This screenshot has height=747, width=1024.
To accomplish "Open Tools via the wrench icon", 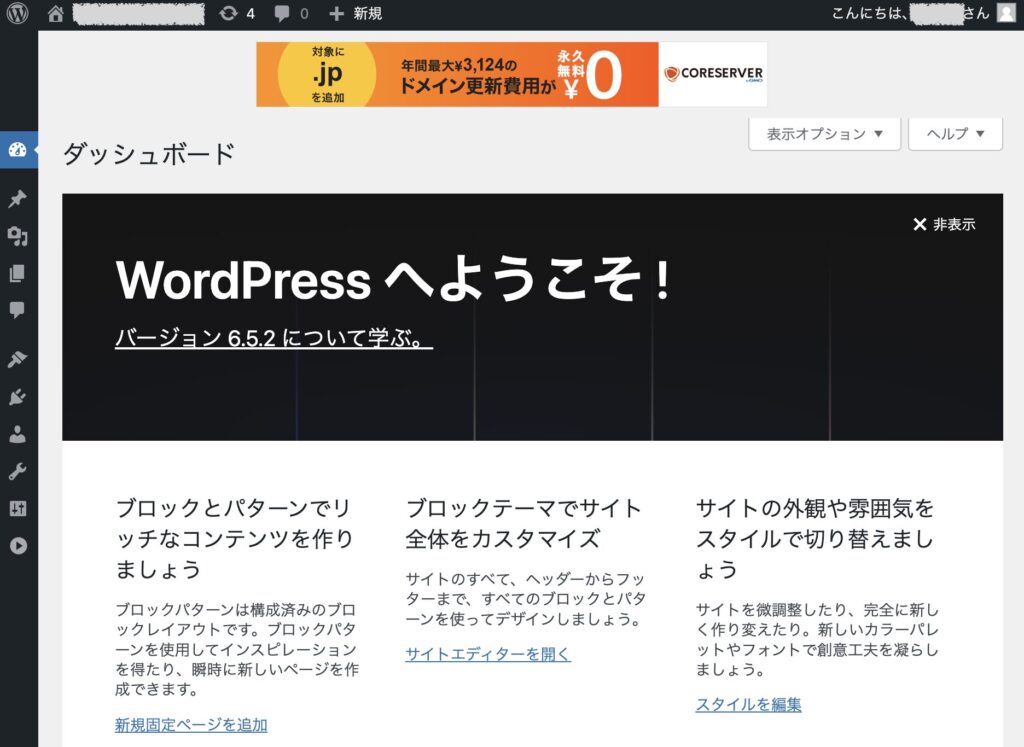I will (x=18, y=471).
